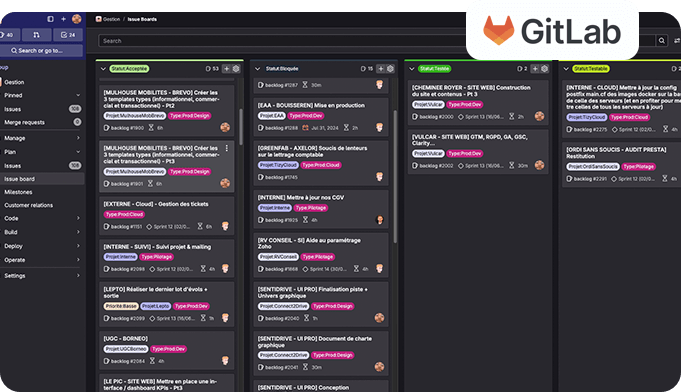Collapse the Statut:Testée list

tap(412, 69)
